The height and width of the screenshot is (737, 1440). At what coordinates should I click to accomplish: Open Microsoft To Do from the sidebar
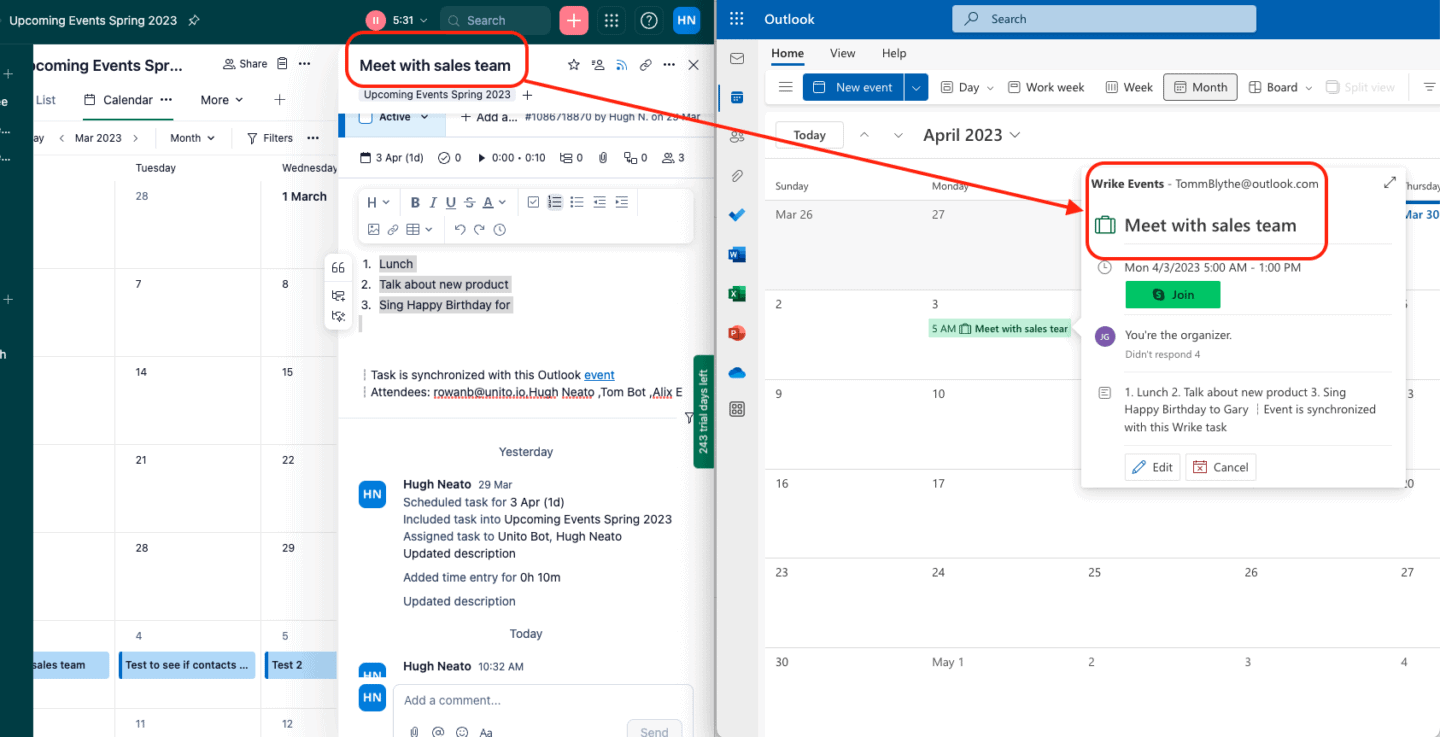pos(737,215)
